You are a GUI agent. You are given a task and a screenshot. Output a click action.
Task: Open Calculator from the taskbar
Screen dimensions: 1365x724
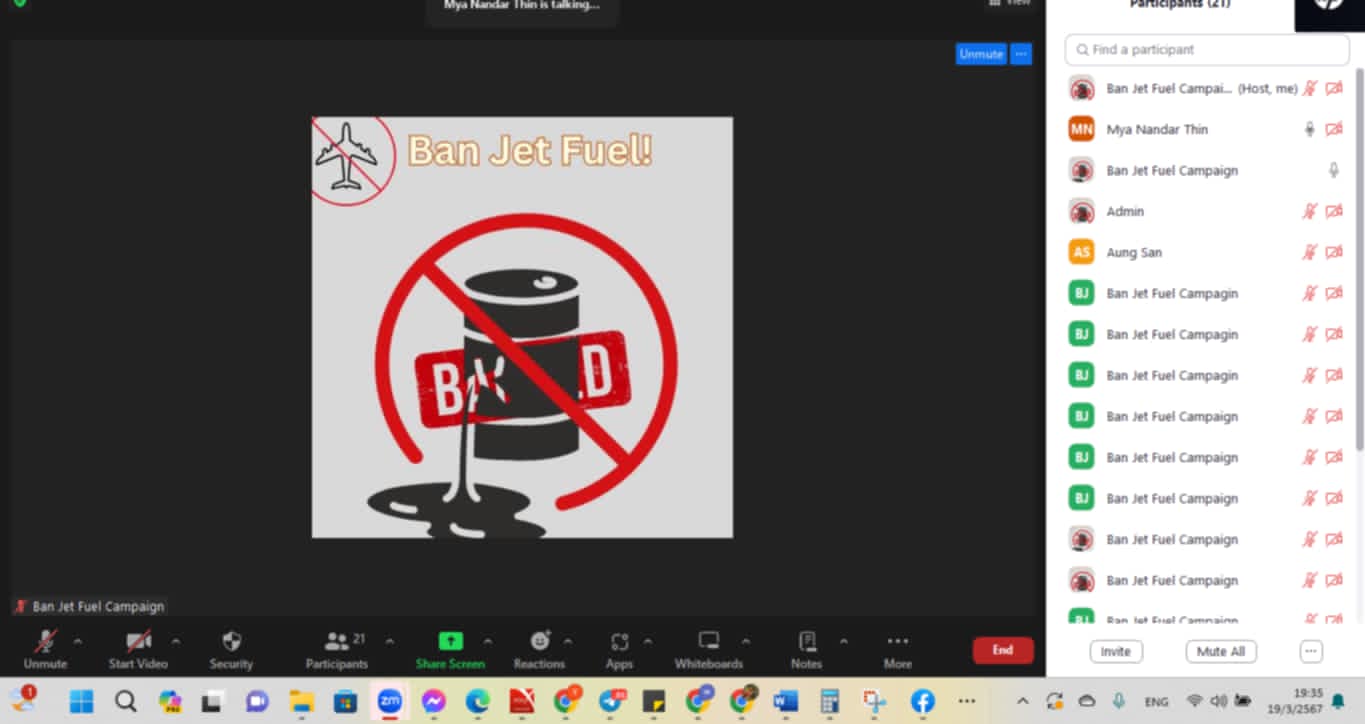coord(829,701)
